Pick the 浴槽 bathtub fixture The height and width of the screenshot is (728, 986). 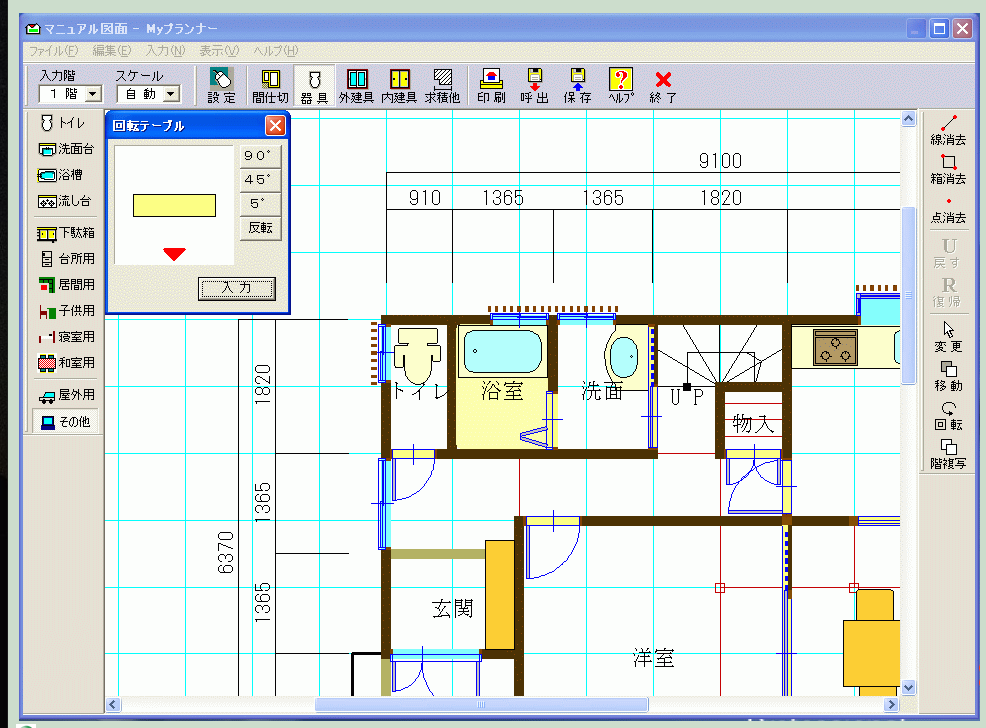click(66, 175)
